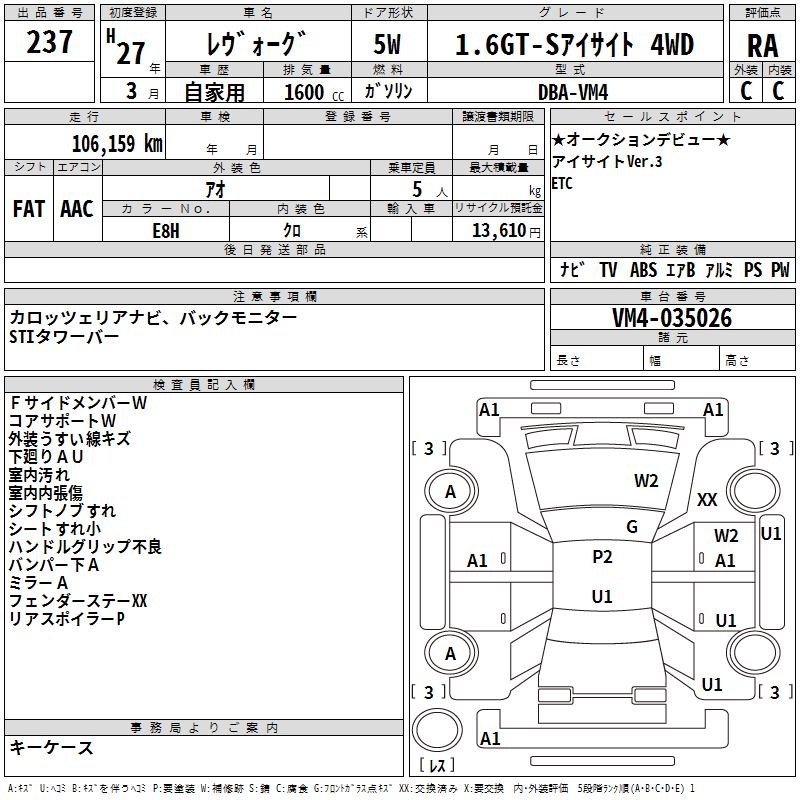Select the 注意事項欄 section header
The image size is (800, 800).
[274, 296]
